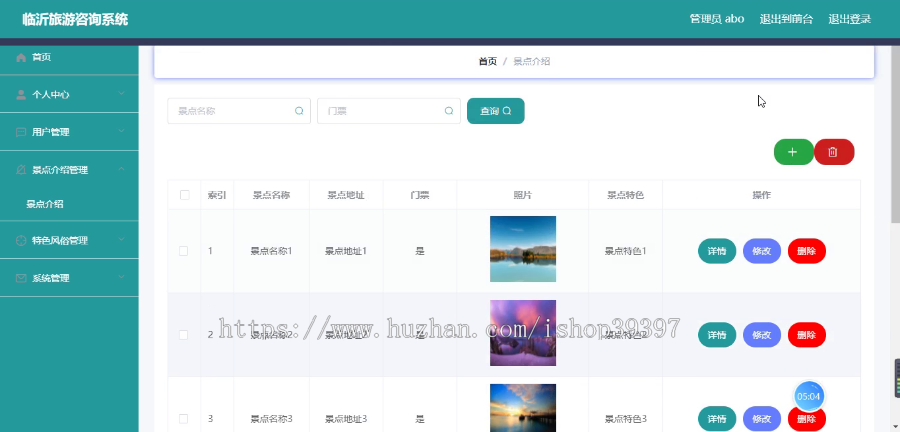Screen dimensions: 900x432
Task: Click 退出登录 in the header
Action: coord(849,19)
